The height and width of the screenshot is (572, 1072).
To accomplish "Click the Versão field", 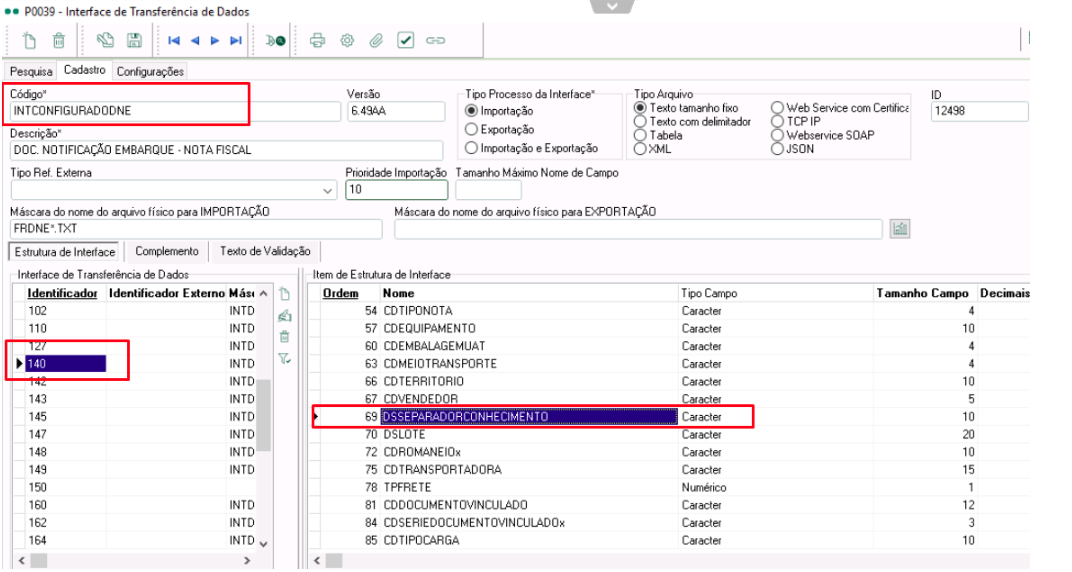I will pyautogui.click(x=396, y=111).
